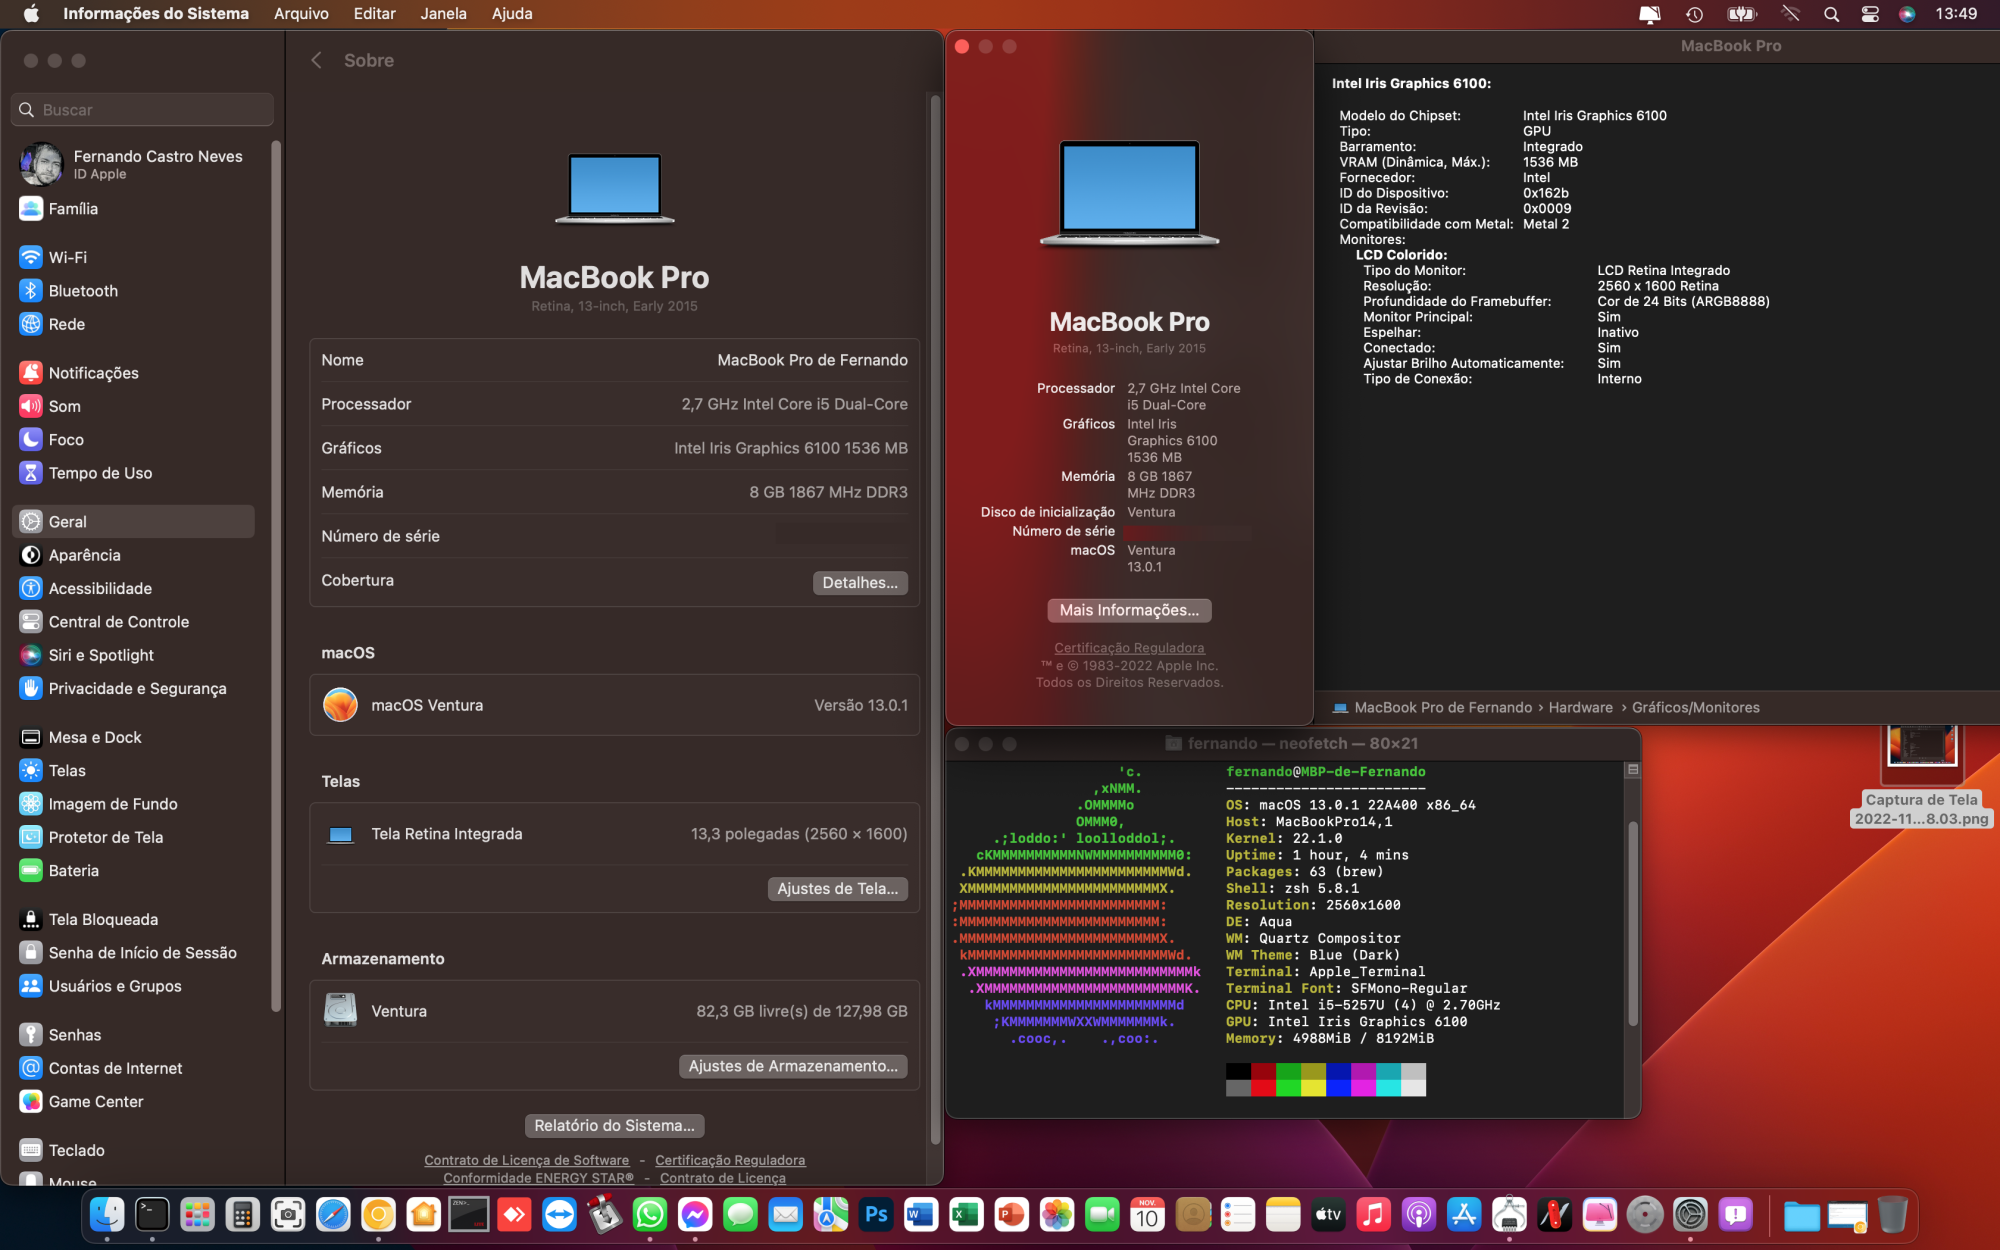The image size is (2000, 1250).
Task: Select Geral in the sidebar
Action: (135, 522)
